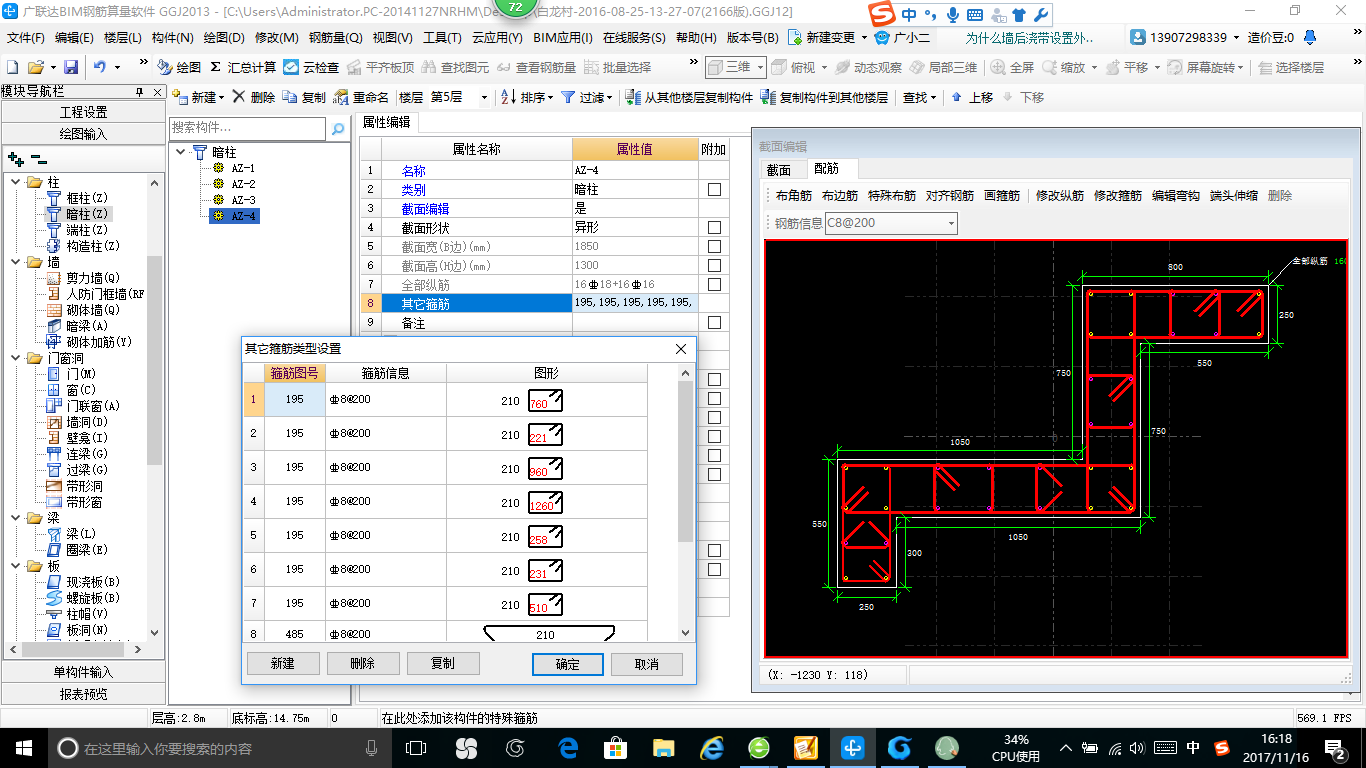The height and width of the screenshot is (768, 1366).
Task: Click 查看钢筋量 toolbar icon
Action: (x=536, y=67)
